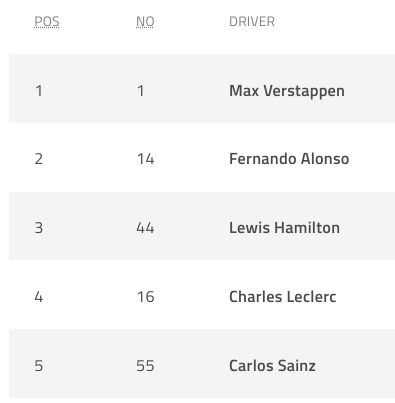Open Fernando Alonso driver link
395x403 pixels.
(289, 159)
